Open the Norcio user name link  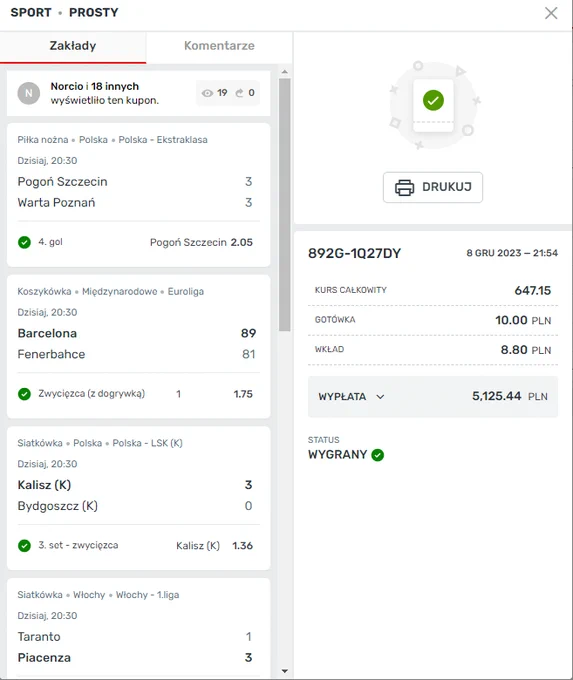pos(67,86)
